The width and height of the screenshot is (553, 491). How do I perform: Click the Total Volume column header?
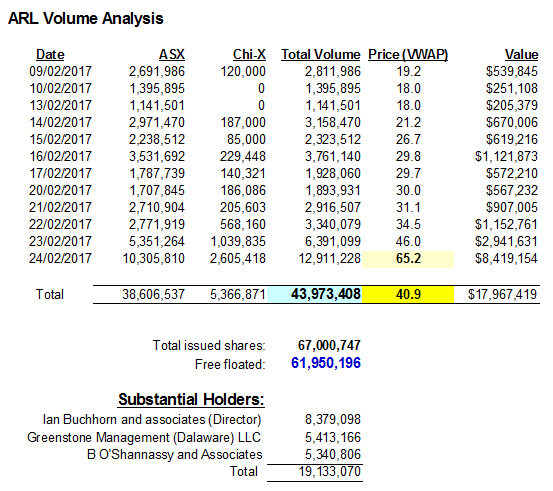321,55
